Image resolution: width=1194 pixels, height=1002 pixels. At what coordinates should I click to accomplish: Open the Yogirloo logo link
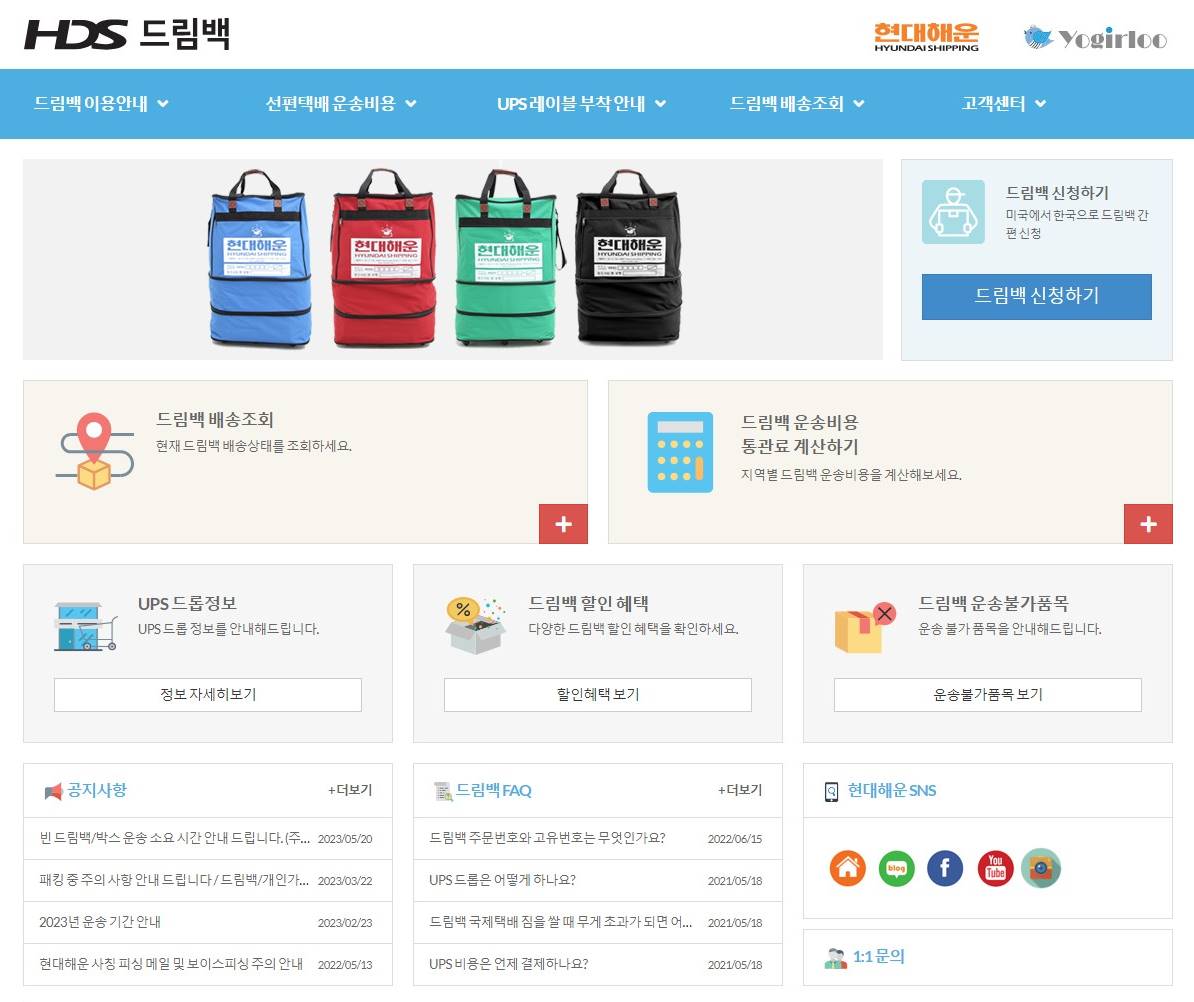(1095, 37)
